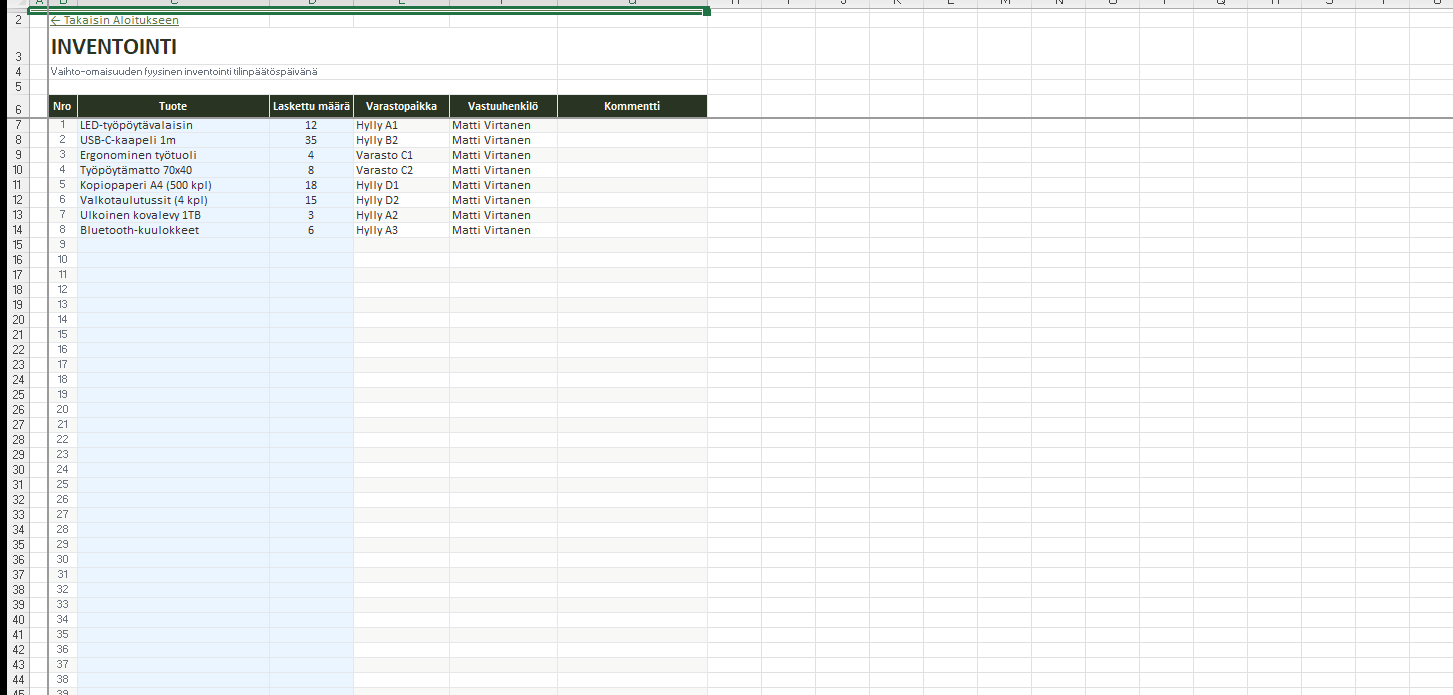Click row header 7

click(x=17, y=125)
